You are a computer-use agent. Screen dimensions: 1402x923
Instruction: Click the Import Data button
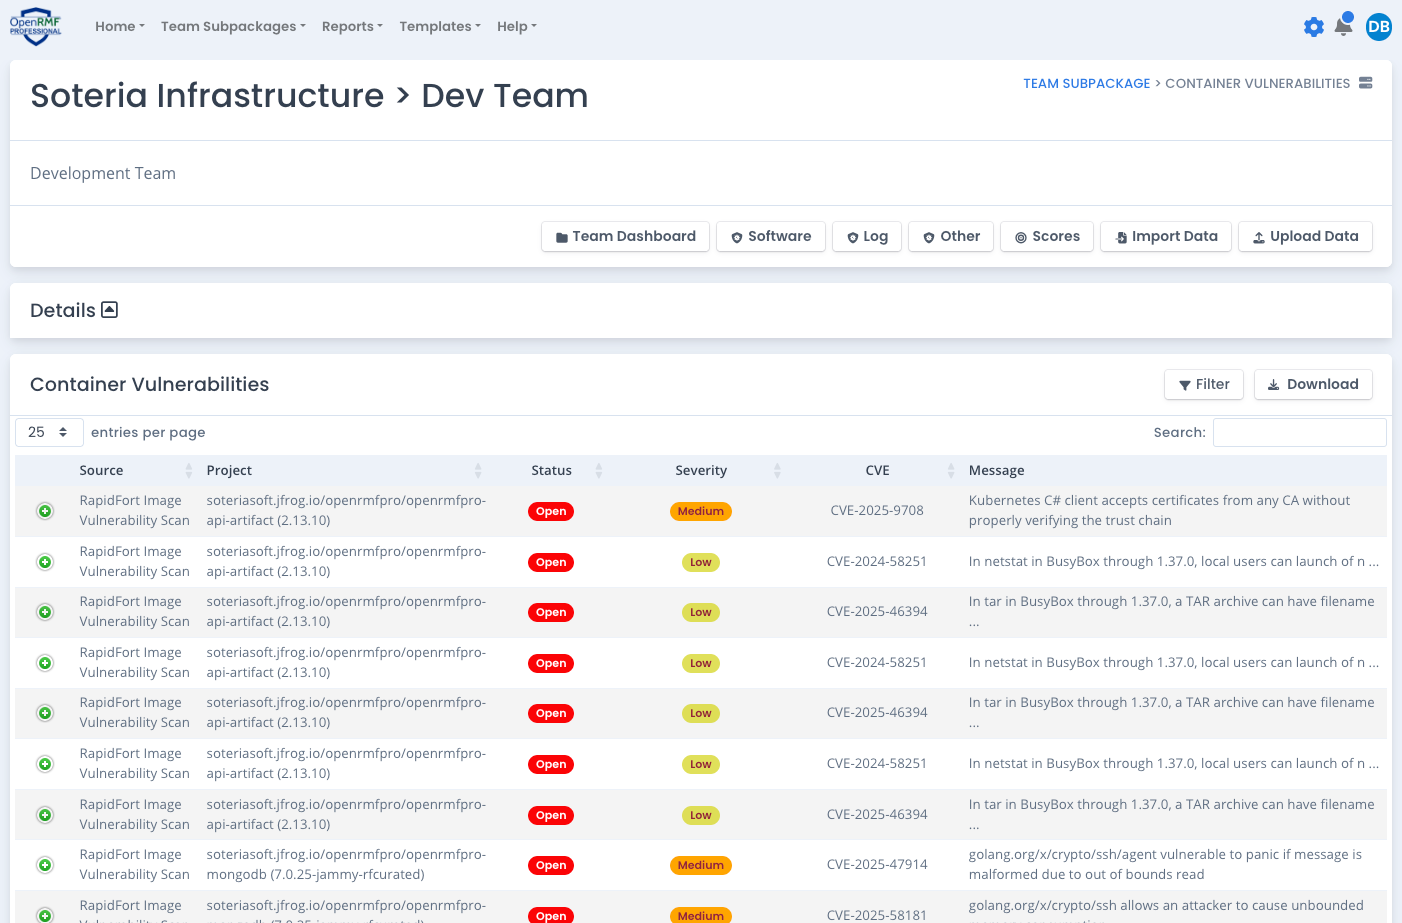(x=1166, y=236)
